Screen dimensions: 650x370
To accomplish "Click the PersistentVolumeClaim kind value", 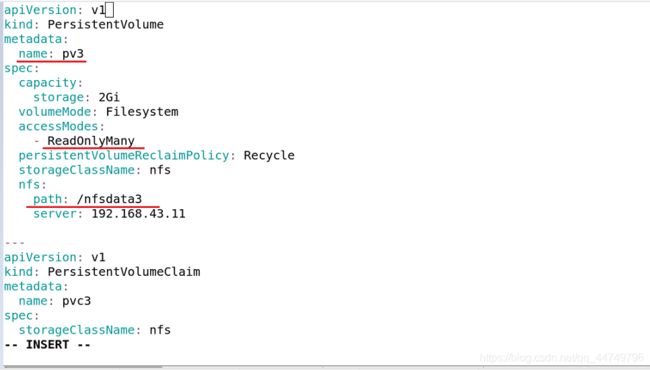I will [124, 272].
